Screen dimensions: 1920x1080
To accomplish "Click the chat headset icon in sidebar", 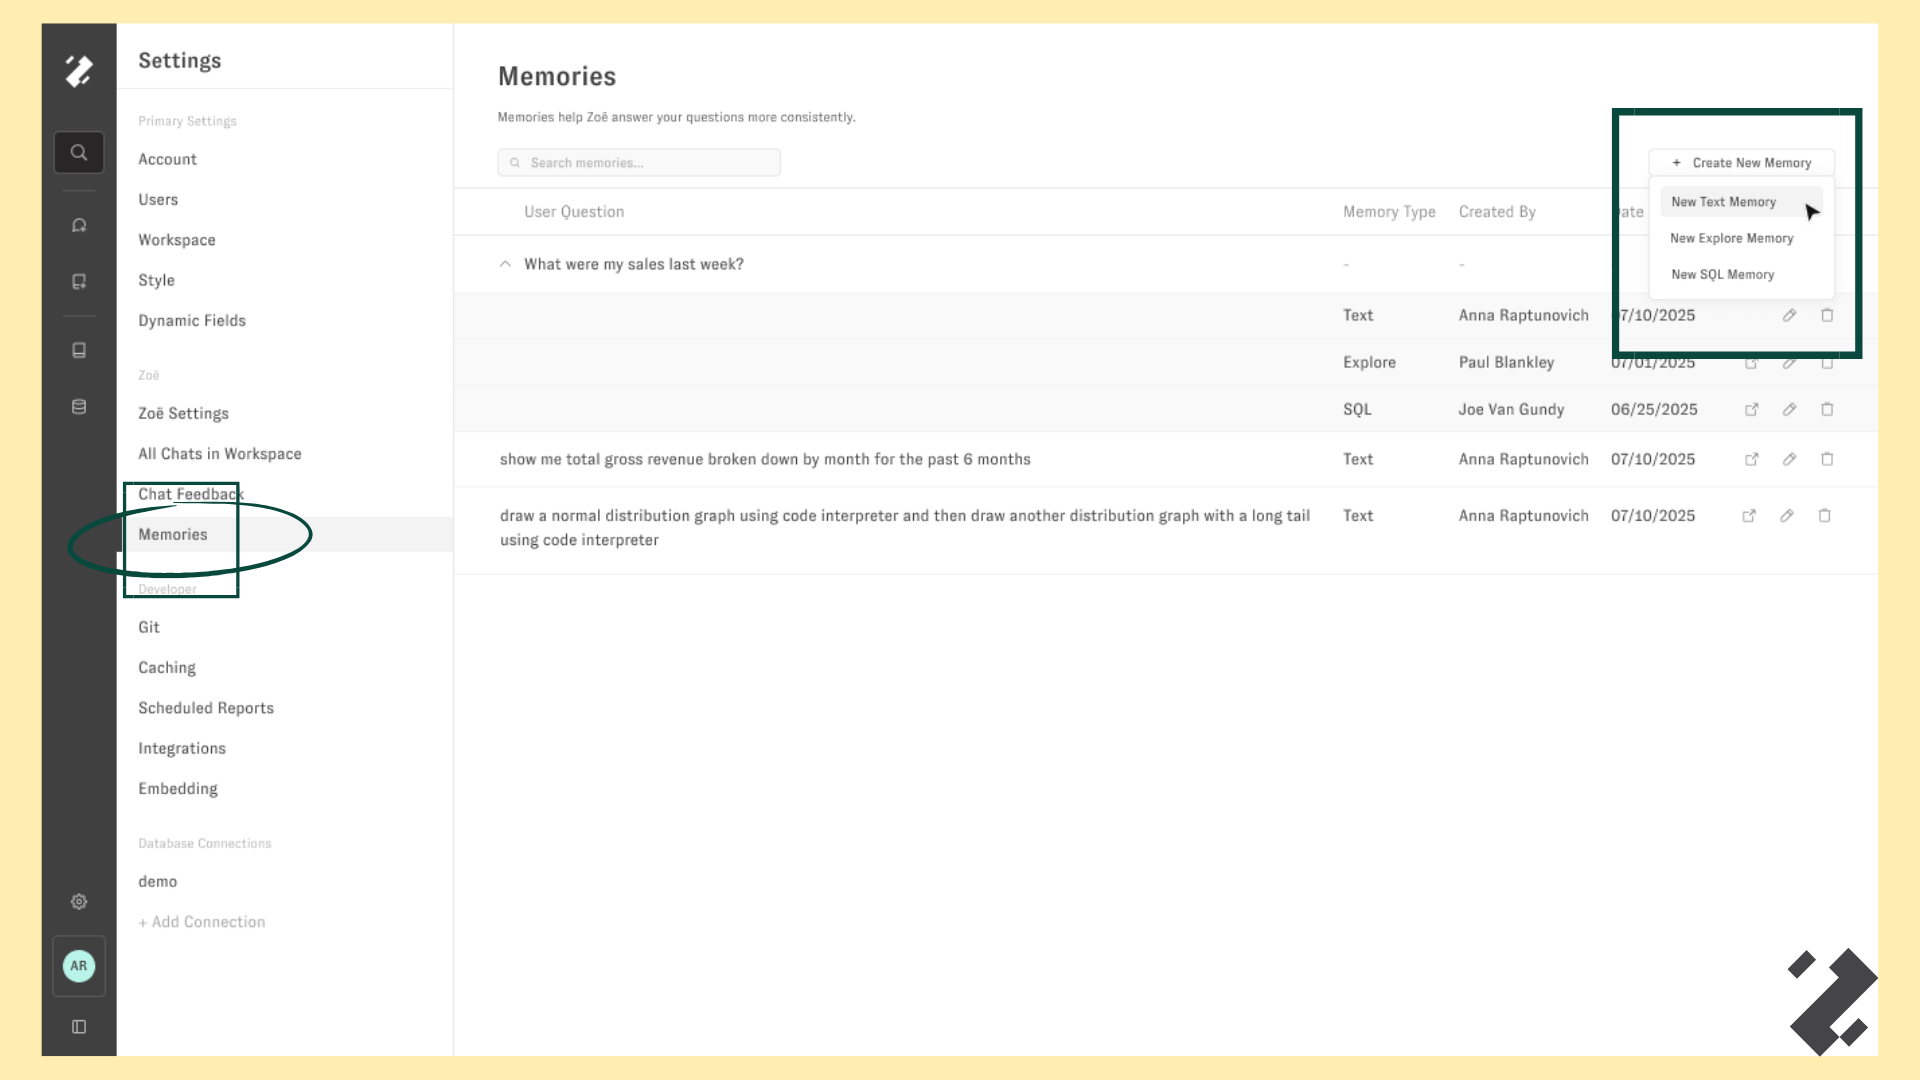I will pos(79,226).
